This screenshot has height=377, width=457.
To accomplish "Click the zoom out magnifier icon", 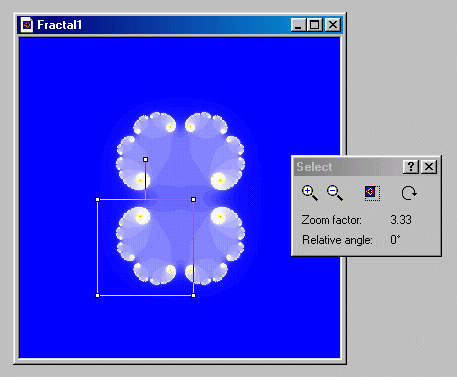I will point(335,193).
